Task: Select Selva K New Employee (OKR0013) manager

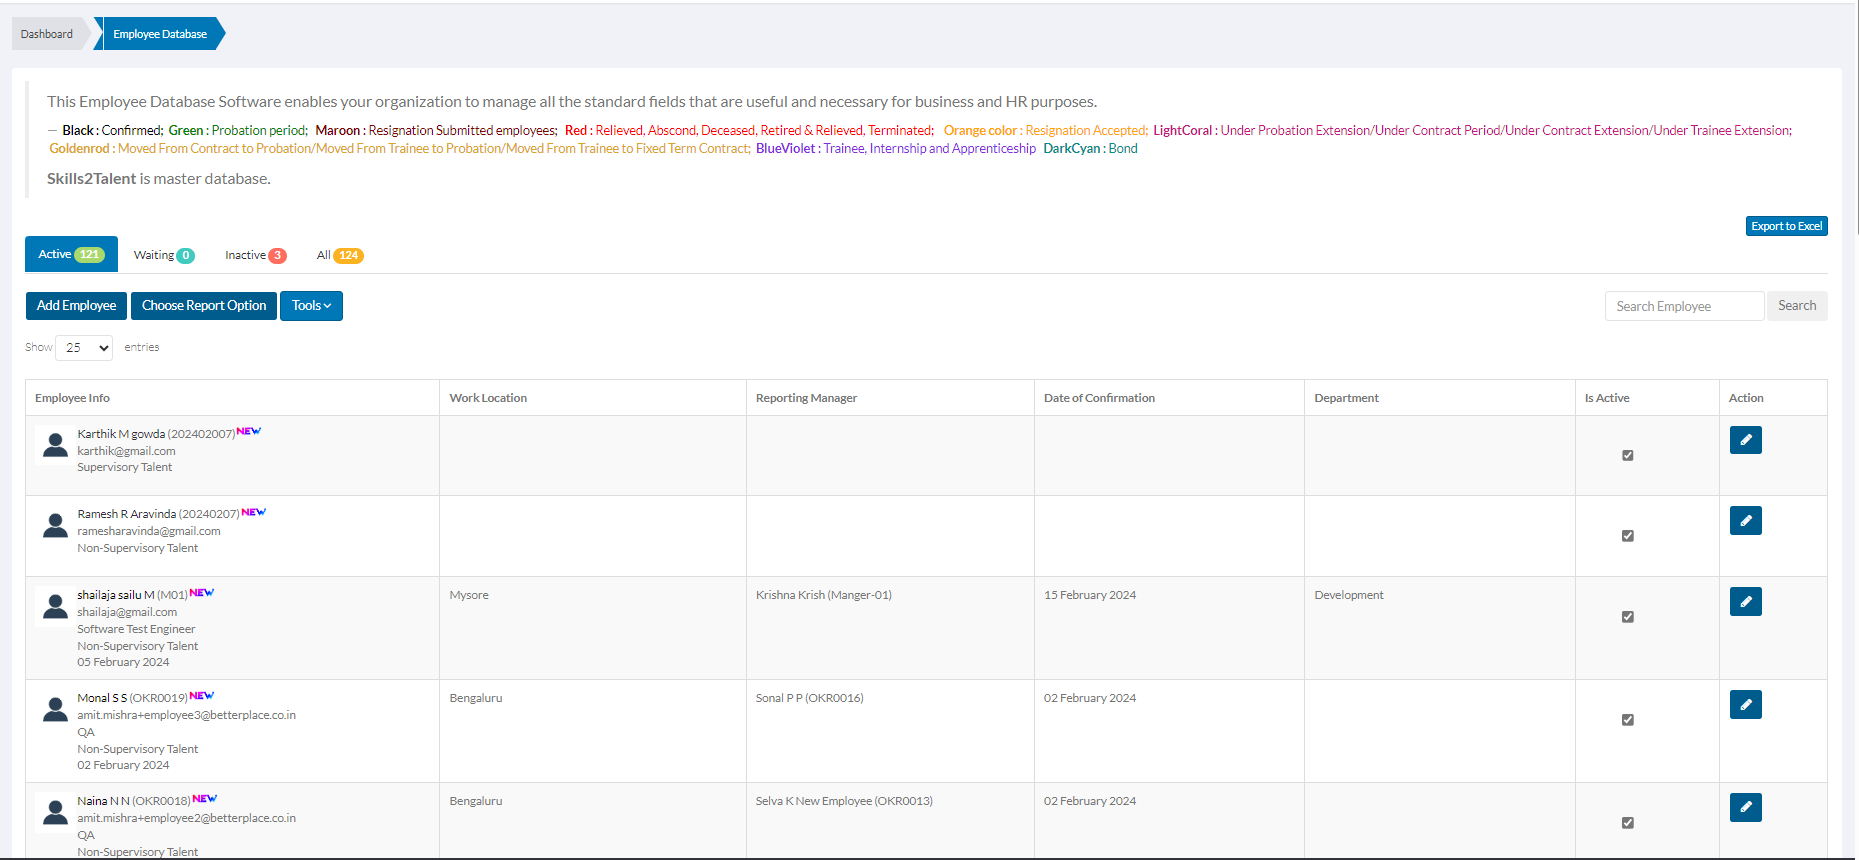Action: (844, 801)
